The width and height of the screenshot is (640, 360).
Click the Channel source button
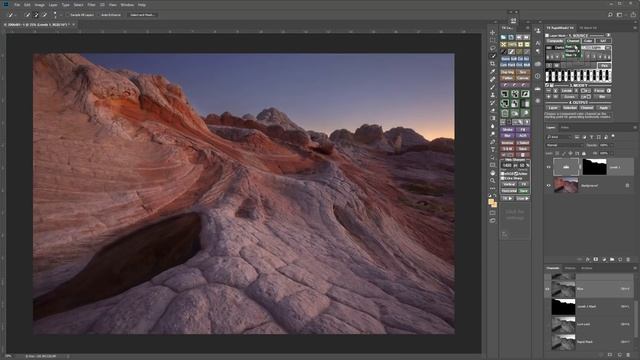[x=573, y=41]
